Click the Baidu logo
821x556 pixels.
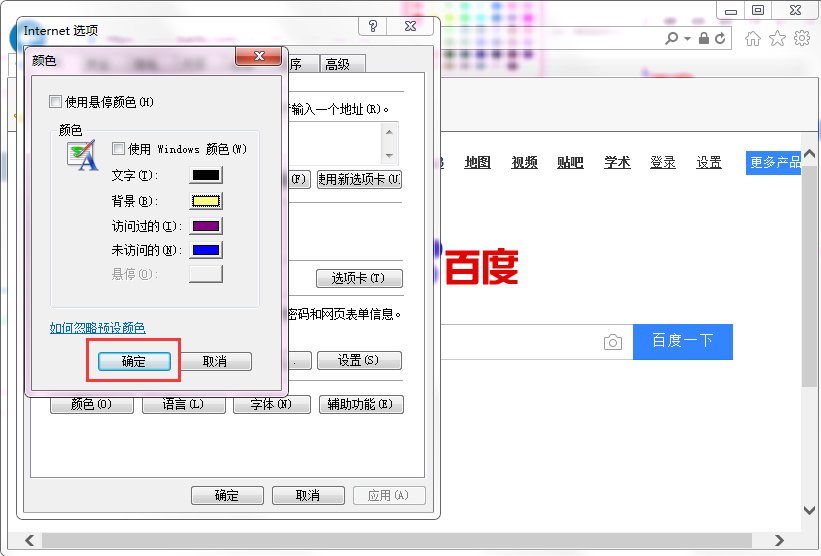point(479,267)
